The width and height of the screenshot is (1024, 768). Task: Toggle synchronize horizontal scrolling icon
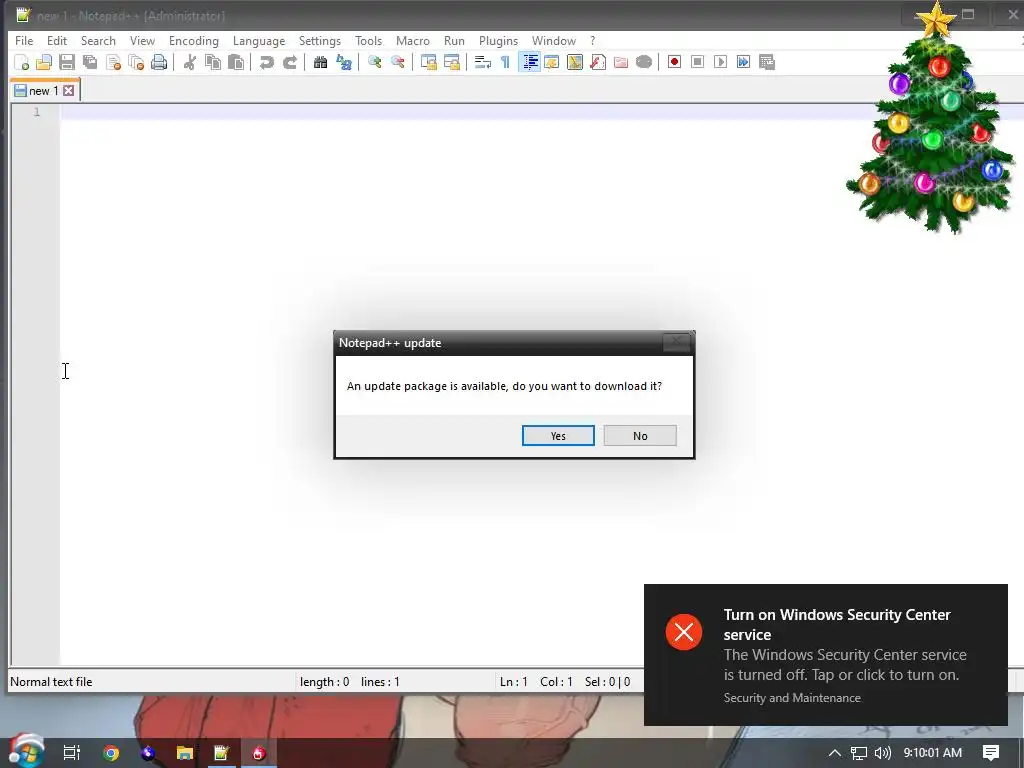(x=451, y=62)
